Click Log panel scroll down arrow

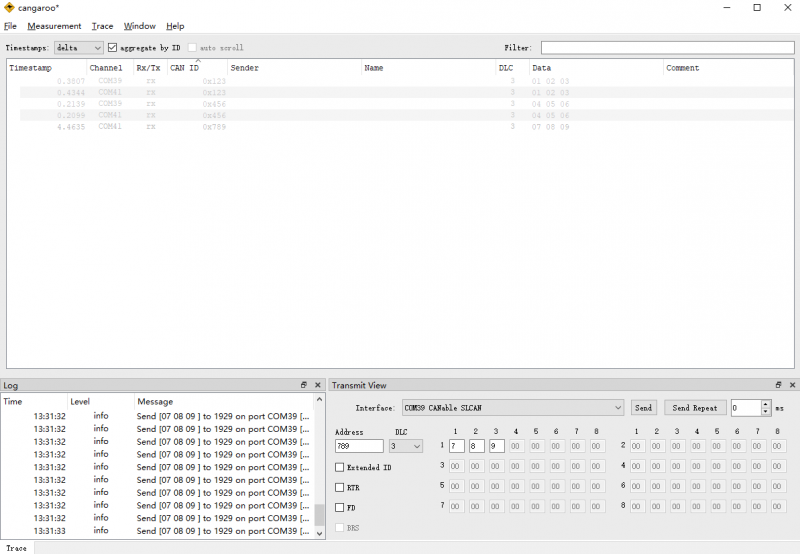pos(319,534)
